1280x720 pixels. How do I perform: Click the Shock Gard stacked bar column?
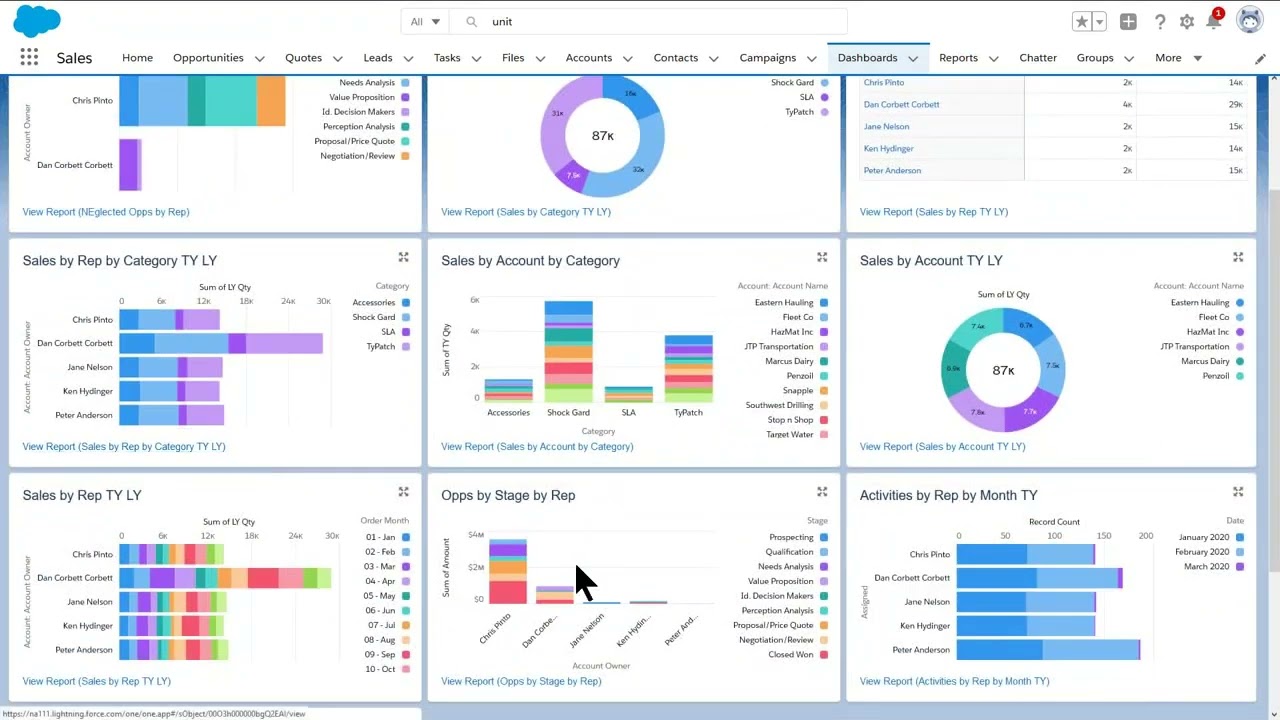coord(568,351)
